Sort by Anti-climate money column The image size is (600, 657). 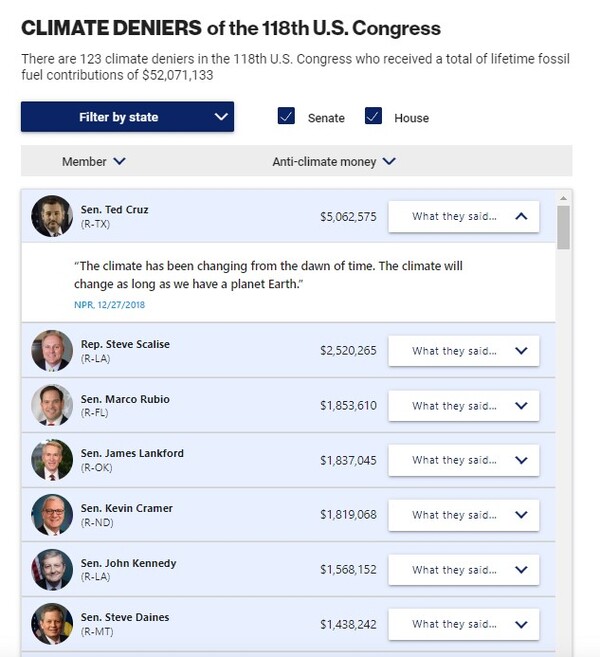(334, 161)
